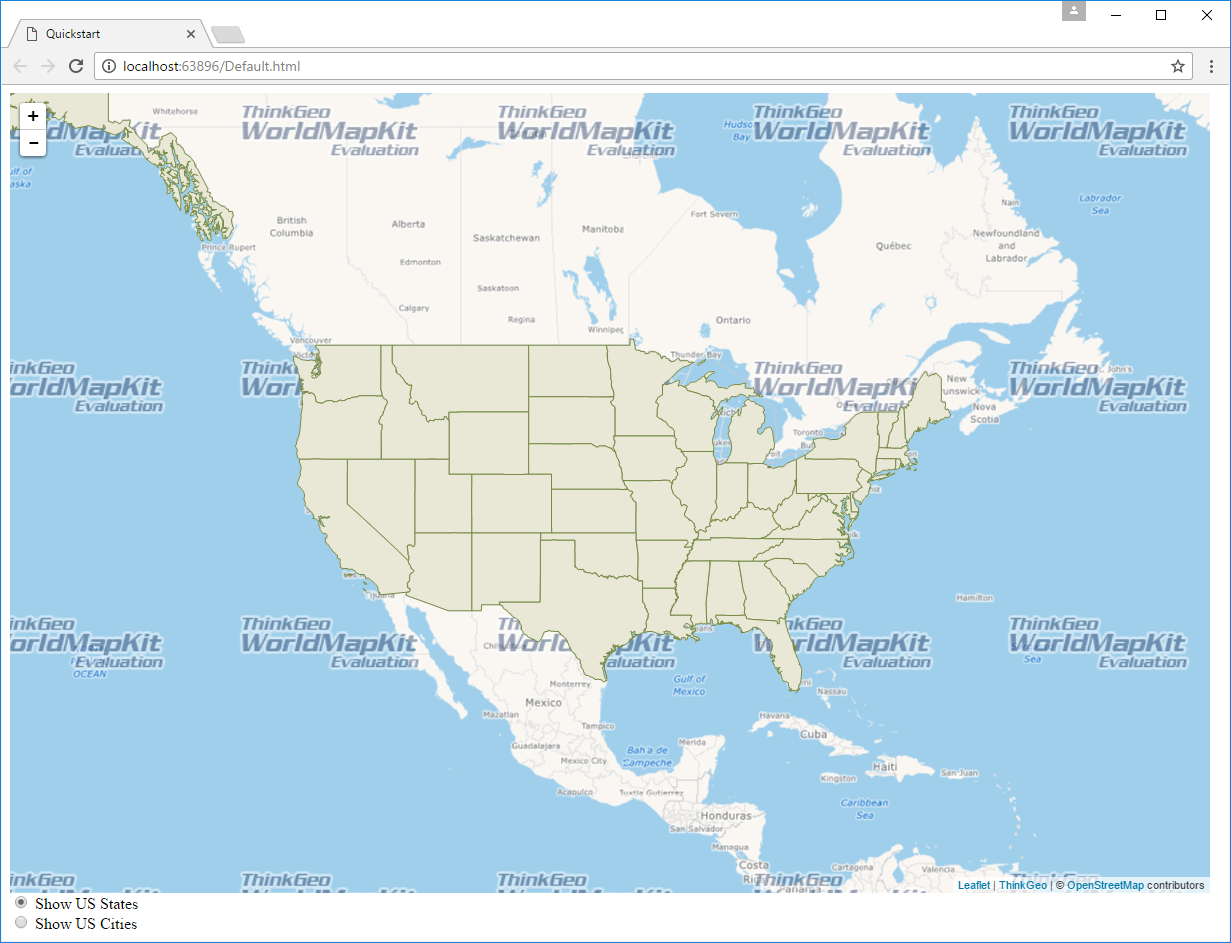1231x943 pixels.
Task: Zoom in on the map
Action: point(33,116)
